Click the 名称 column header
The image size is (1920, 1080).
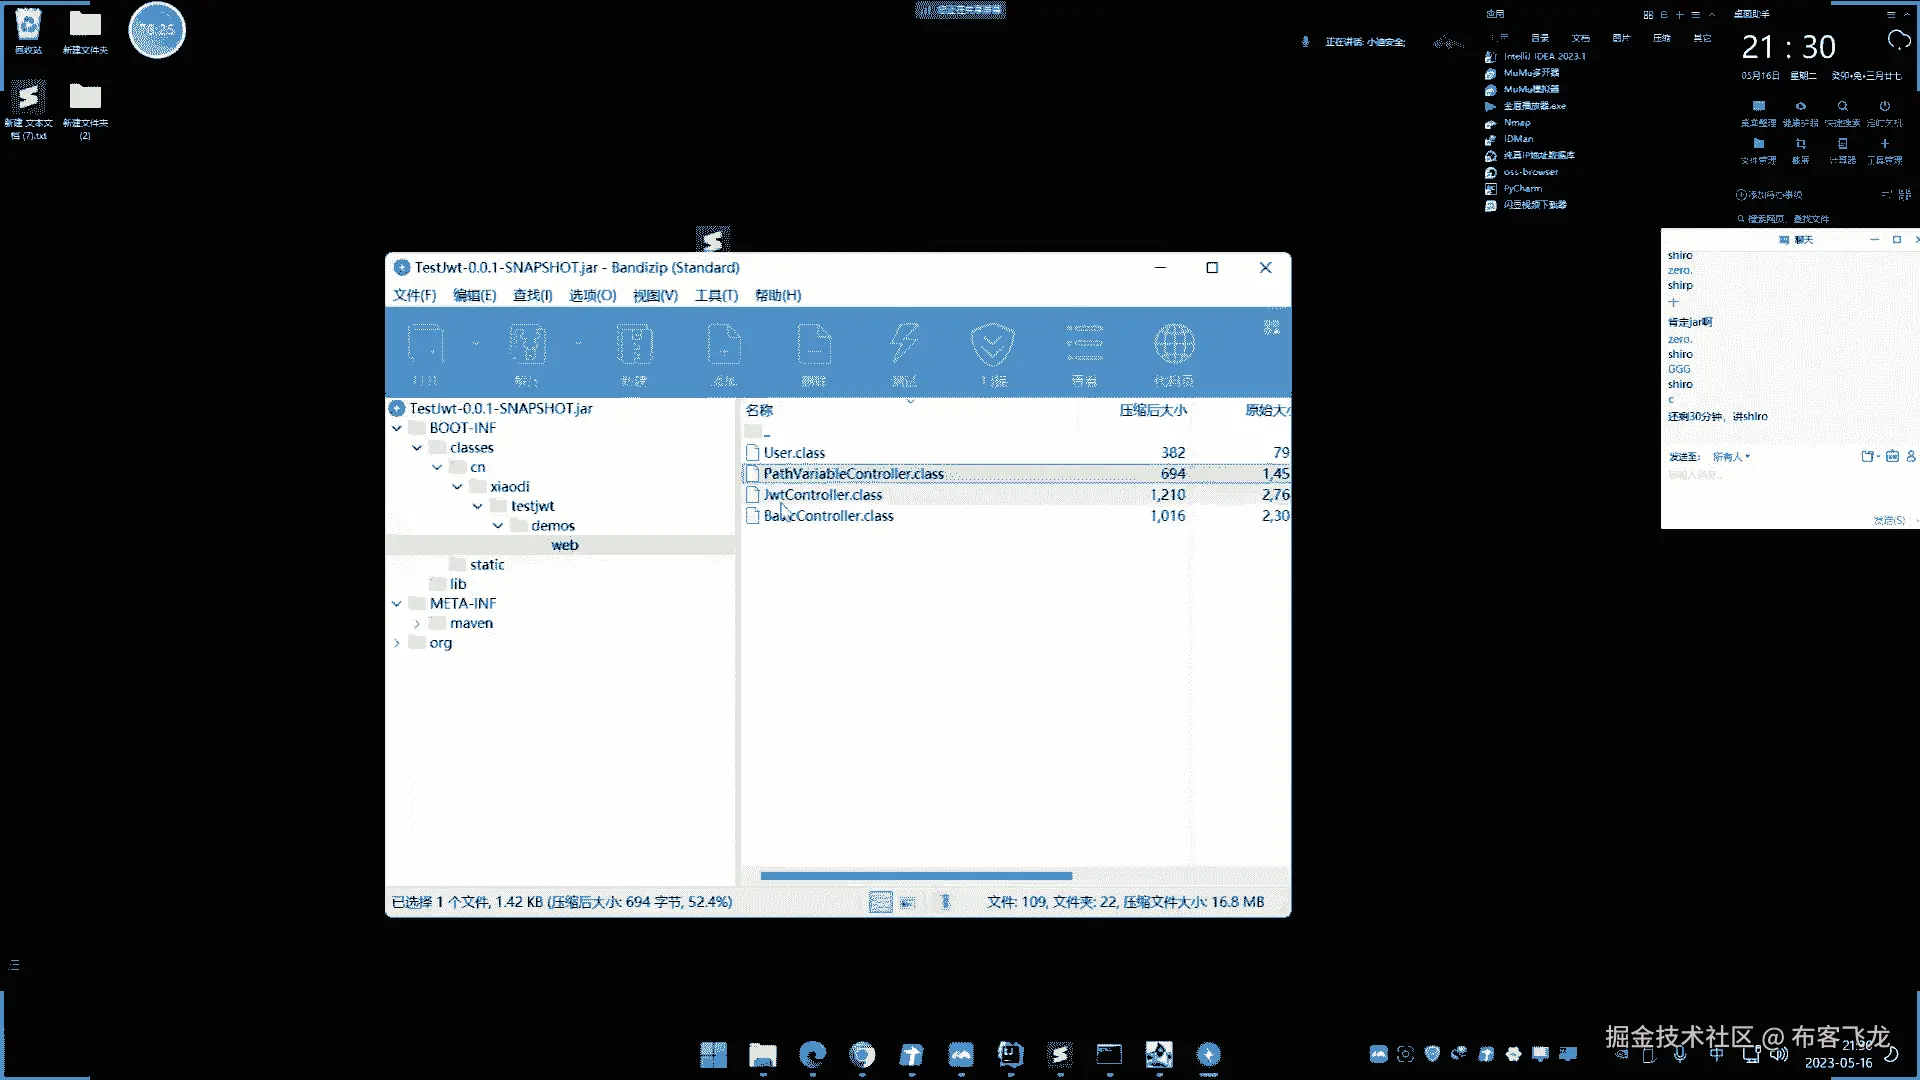(x=759, y=410)
